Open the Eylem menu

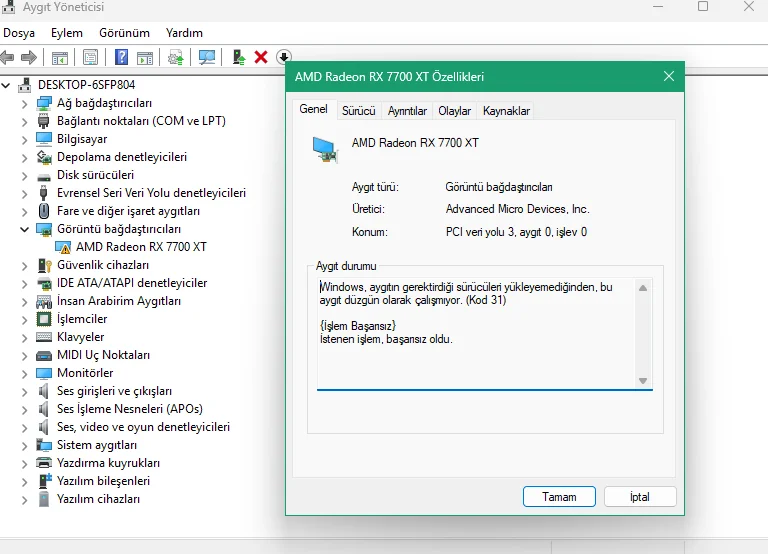pyautogui.click(x=67, y=33)
